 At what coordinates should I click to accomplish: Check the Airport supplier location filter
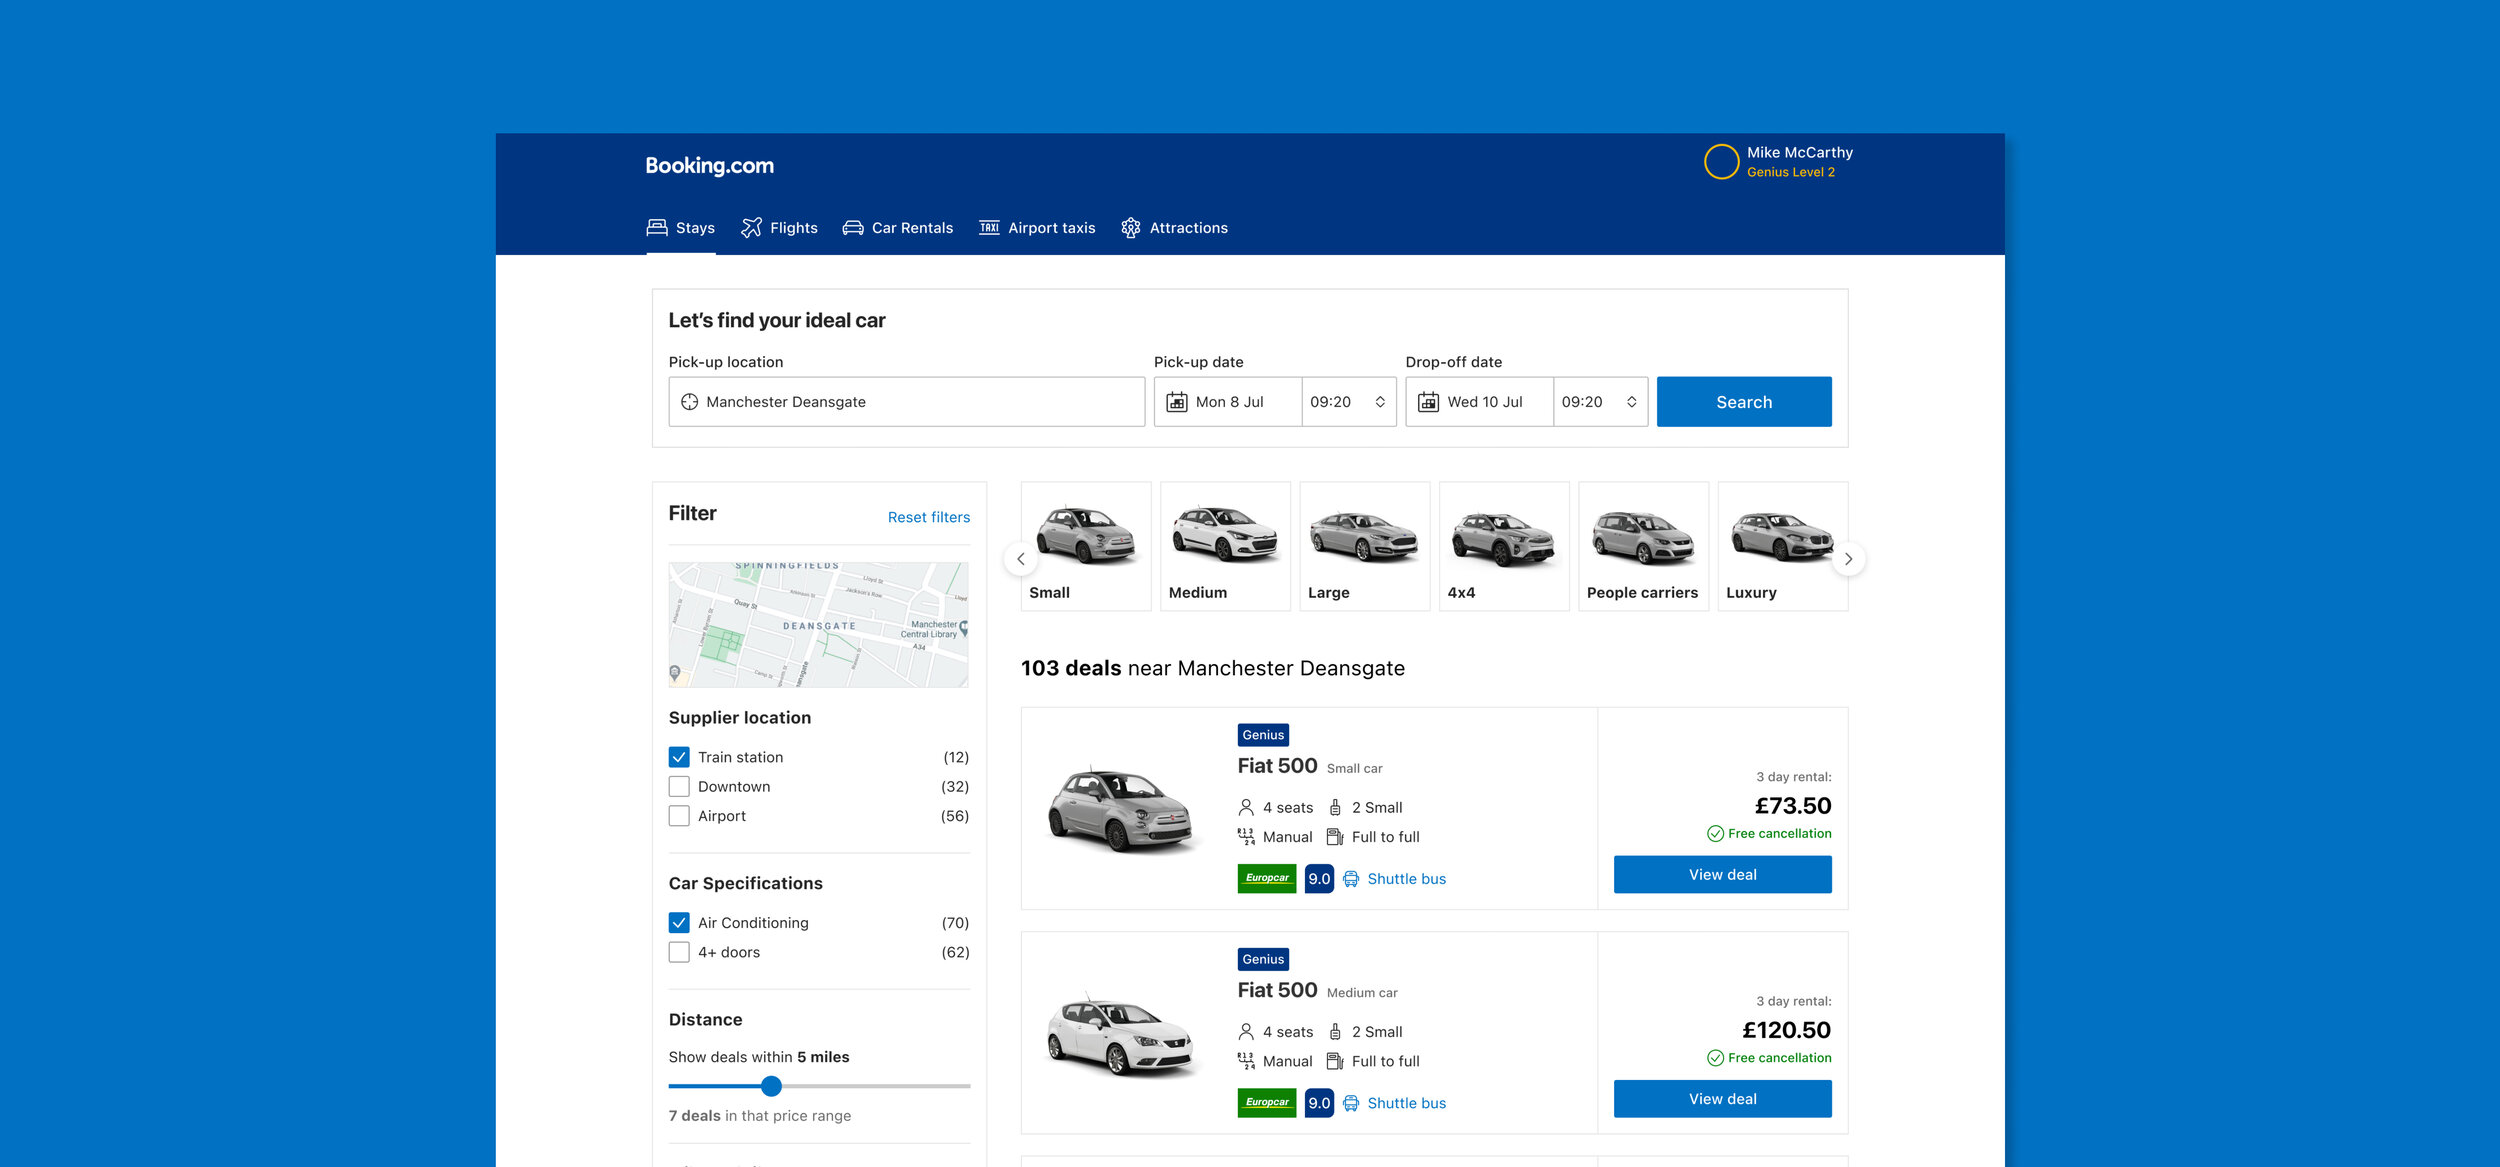pyautogui.click(x=679, y=816)
